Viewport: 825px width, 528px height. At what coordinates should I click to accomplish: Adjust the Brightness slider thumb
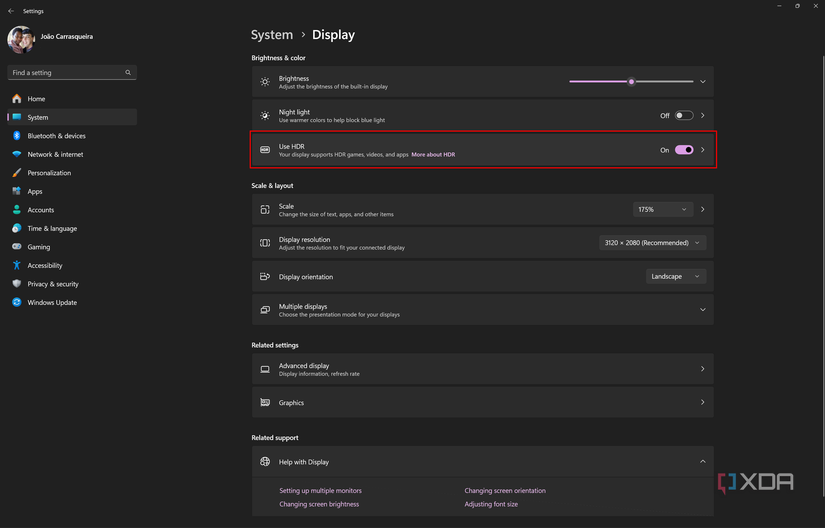pos(631,82)
